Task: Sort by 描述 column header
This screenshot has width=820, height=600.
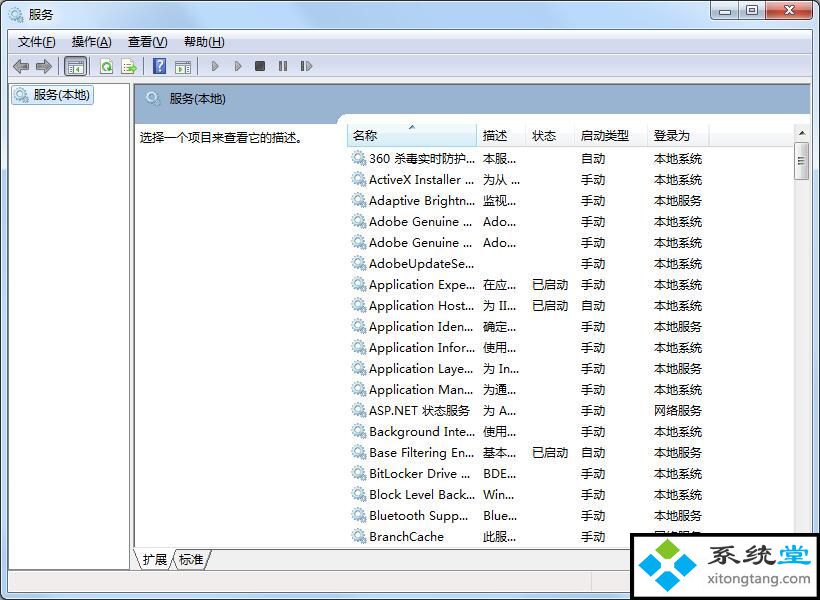Action: click(x=501, y=135)
